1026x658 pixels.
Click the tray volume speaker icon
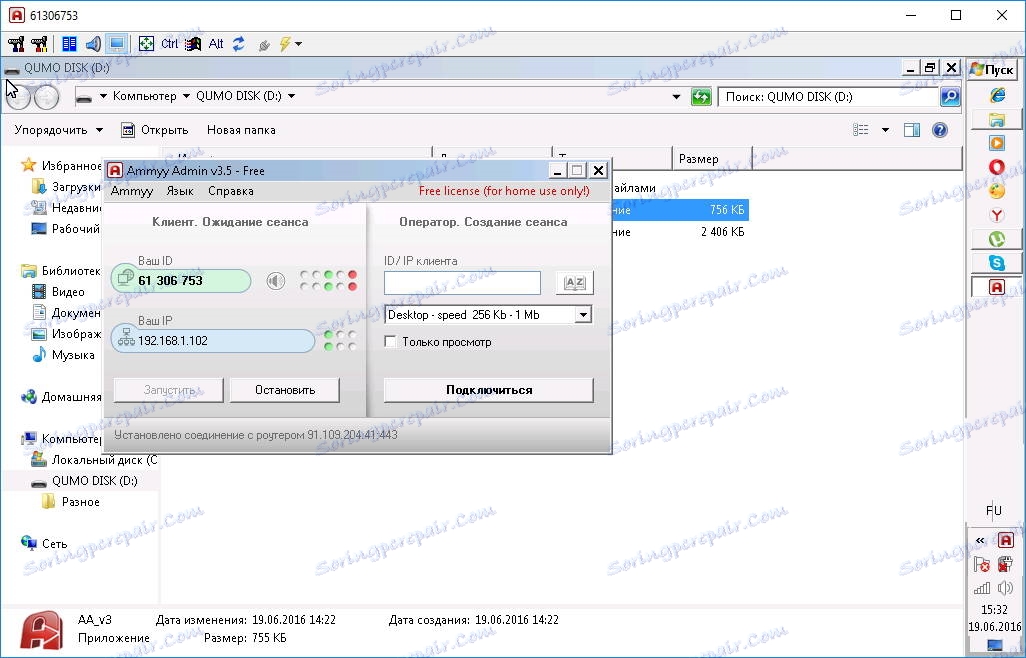pyautogui.click(x=1005, y=587)
